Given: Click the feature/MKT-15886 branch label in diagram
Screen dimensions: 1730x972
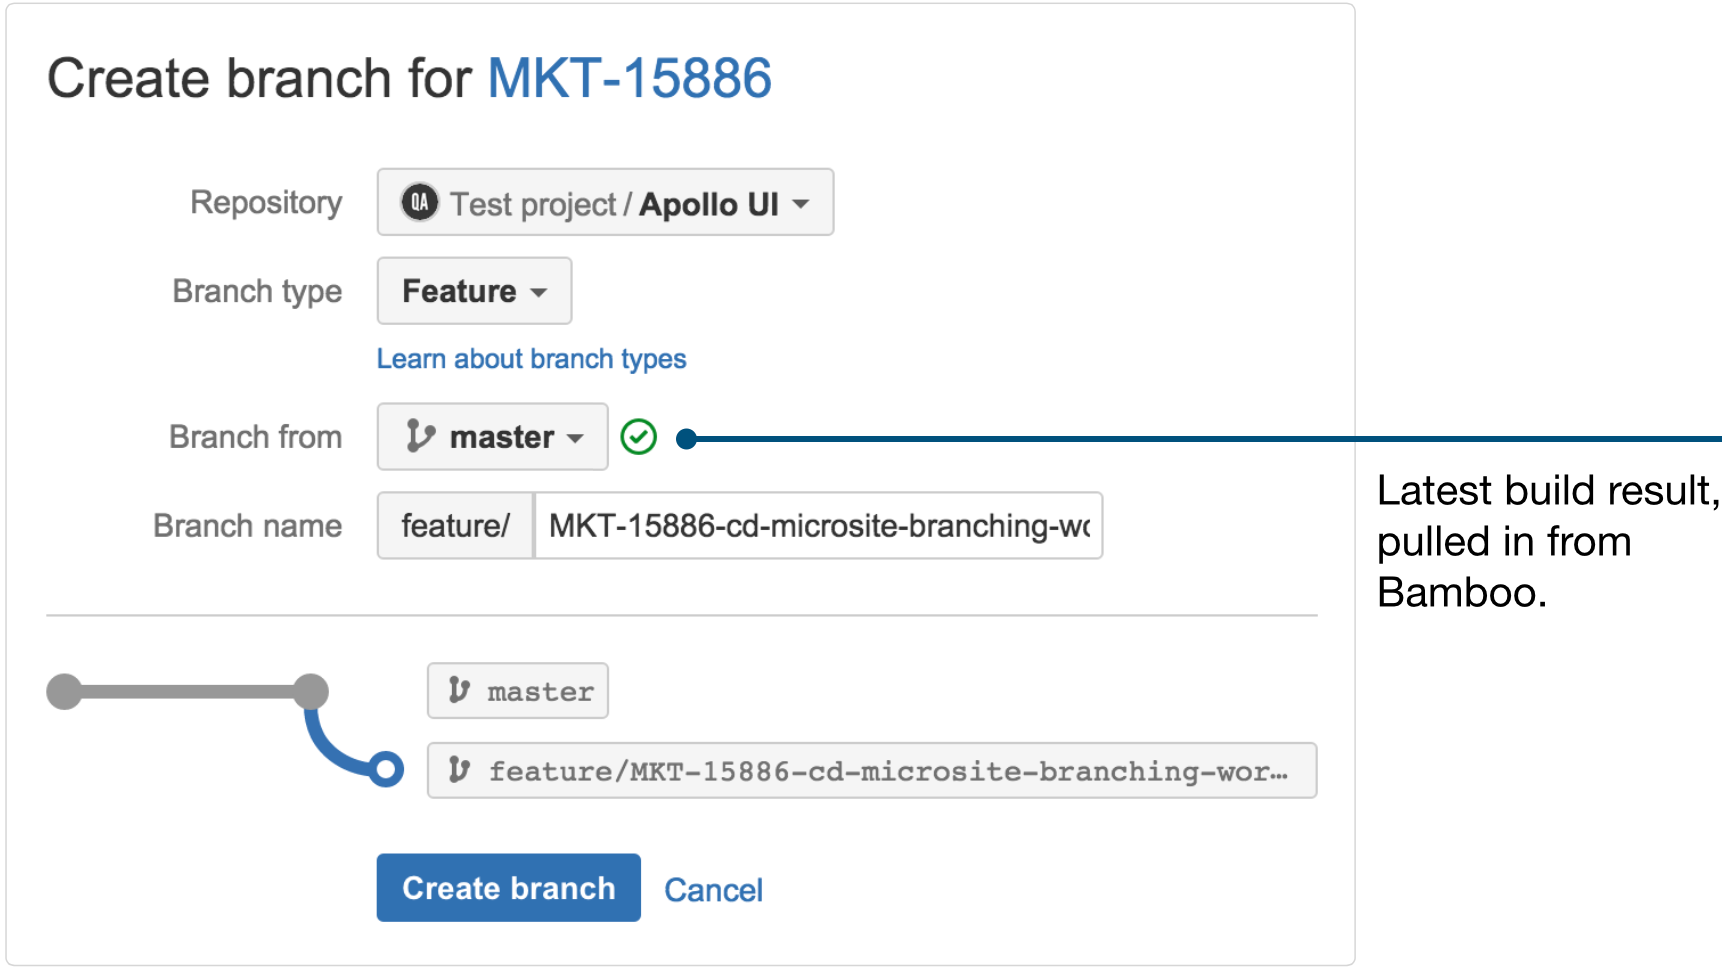Looking at the screenshot, I should (x=886, y=771).
